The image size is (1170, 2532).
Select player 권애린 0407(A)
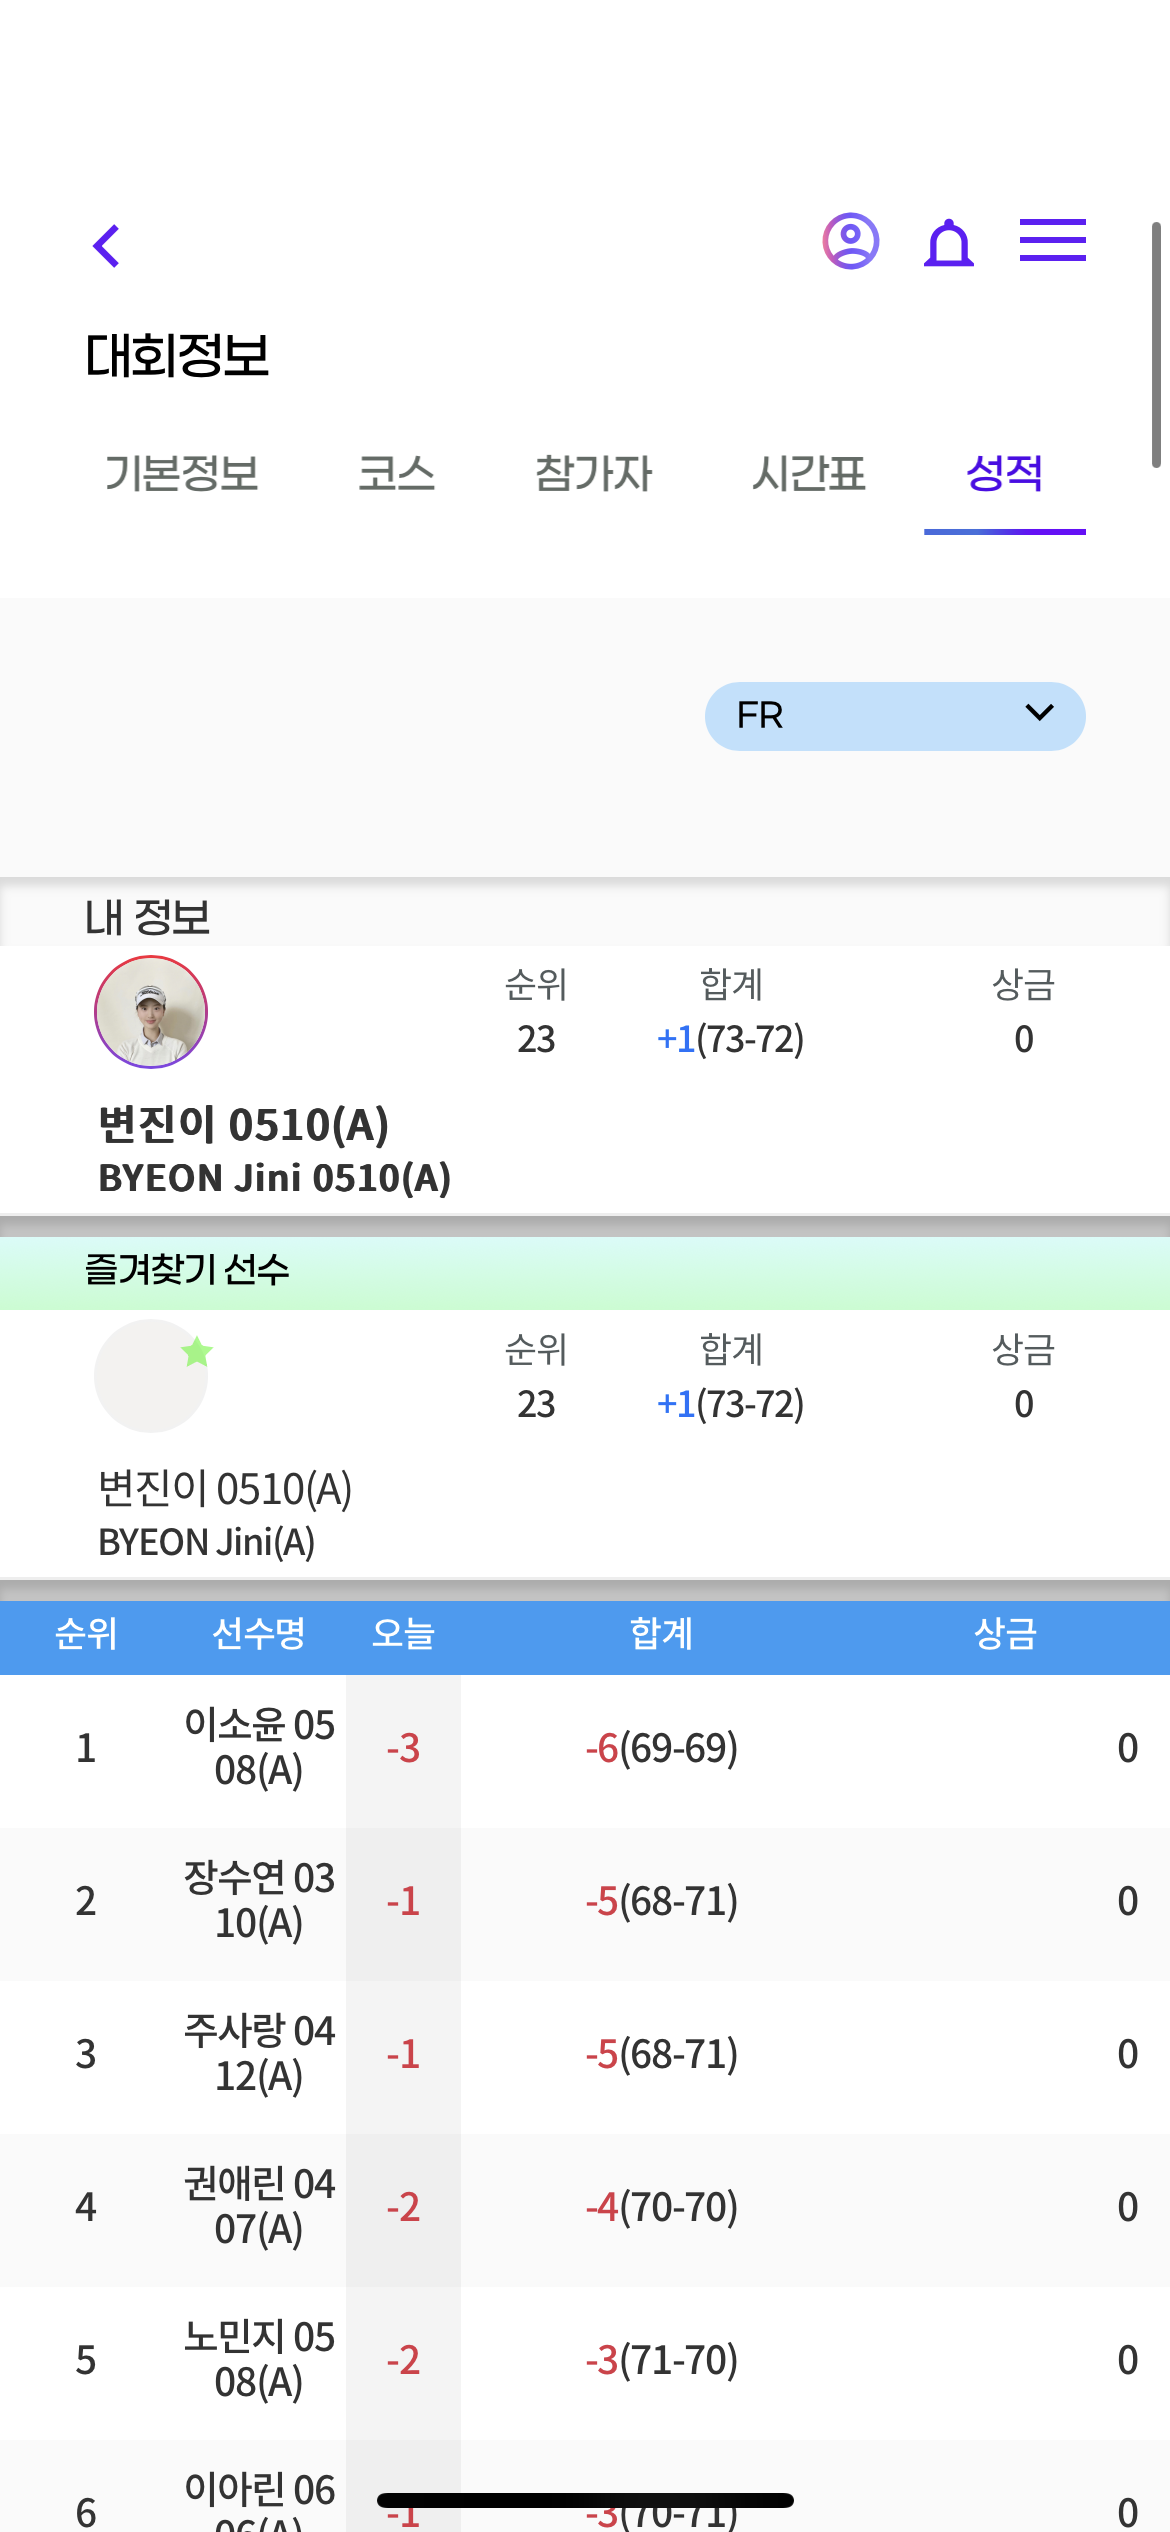(585, 2207)
